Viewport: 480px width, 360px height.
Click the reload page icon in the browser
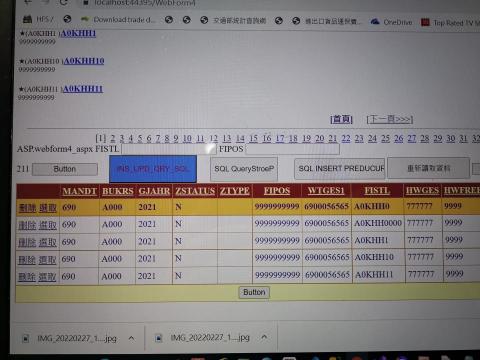click(x=64, y=2)
